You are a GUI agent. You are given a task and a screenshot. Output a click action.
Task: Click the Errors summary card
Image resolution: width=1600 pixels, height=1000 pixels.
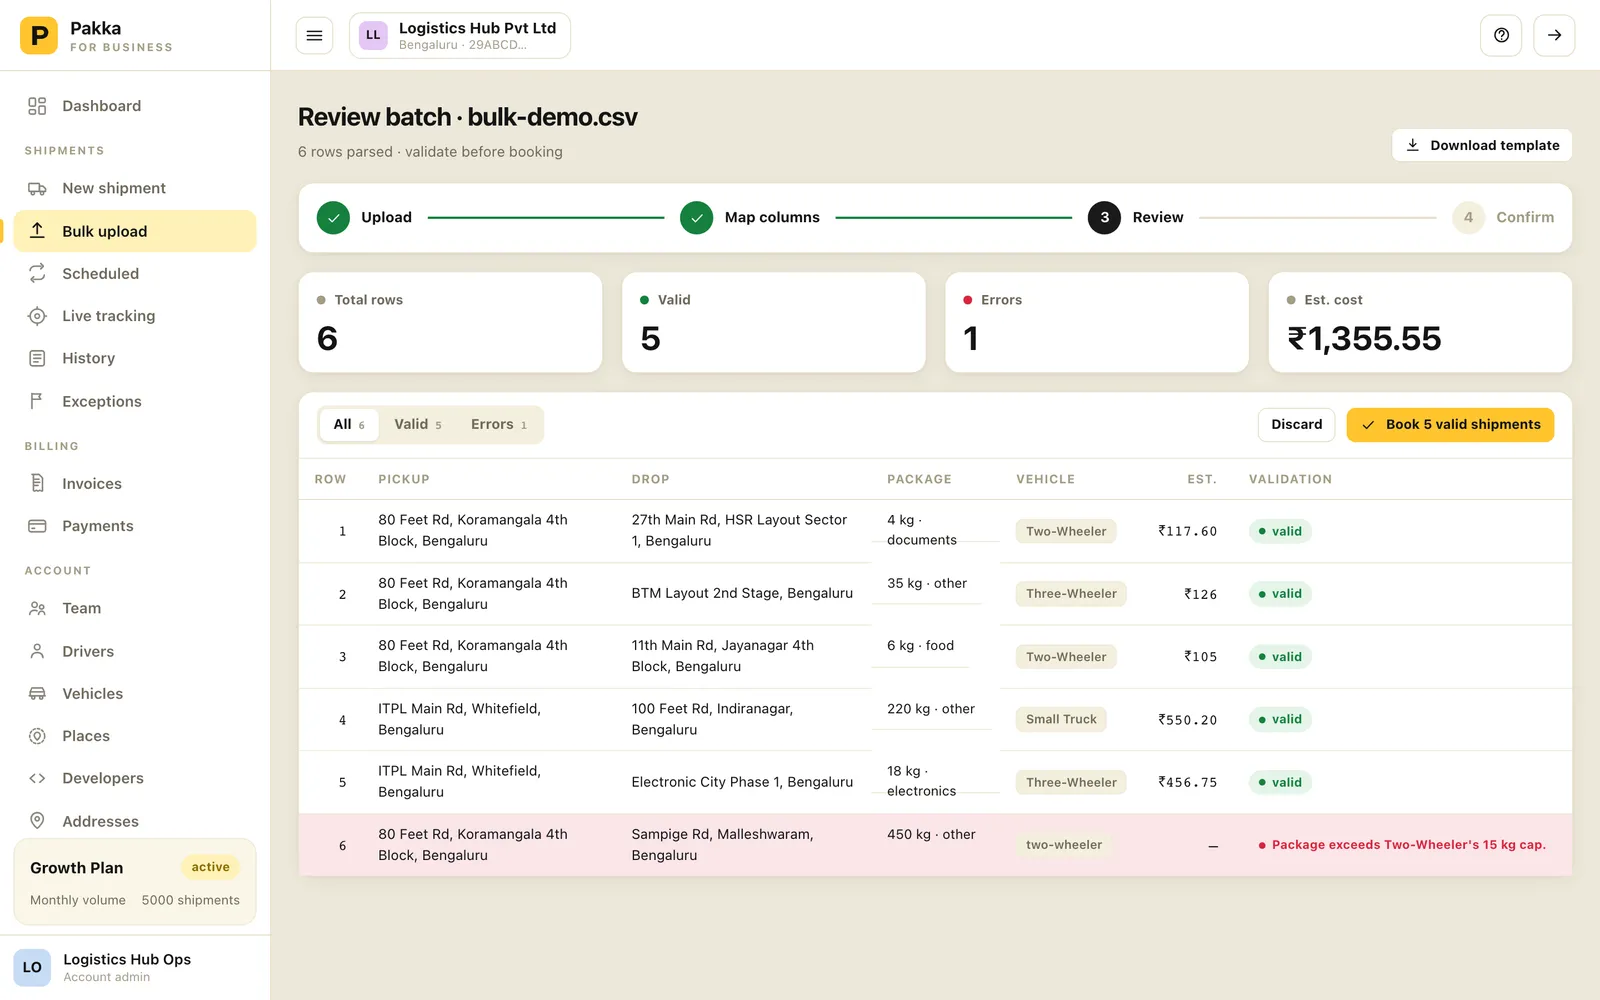point(1097,323)
